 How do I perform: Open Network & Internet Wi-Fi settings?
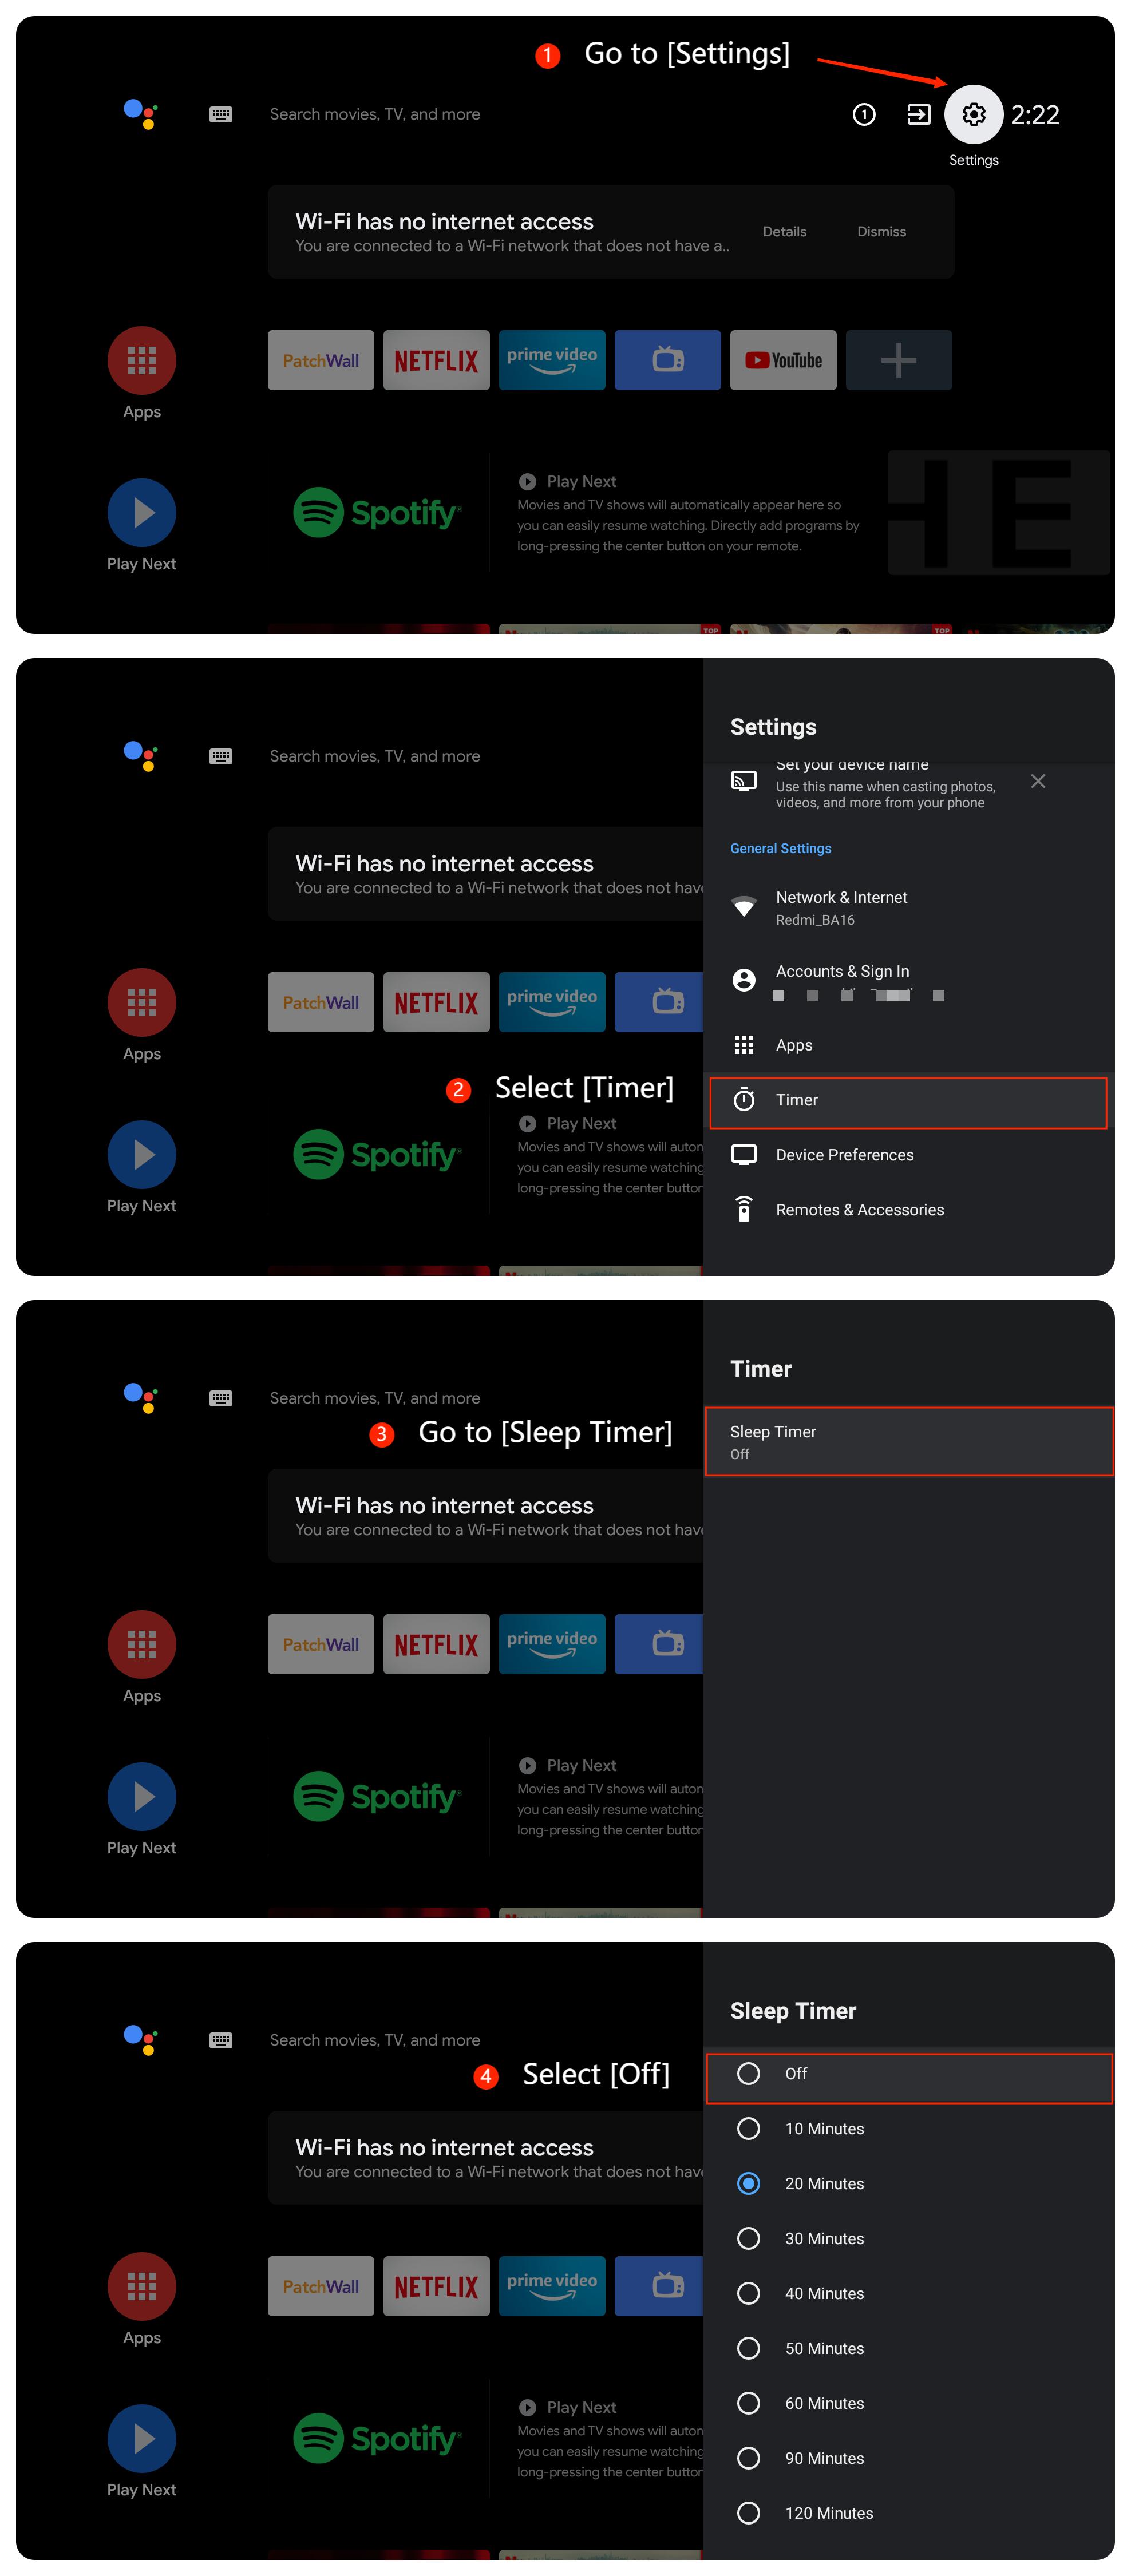coord(841,906)
